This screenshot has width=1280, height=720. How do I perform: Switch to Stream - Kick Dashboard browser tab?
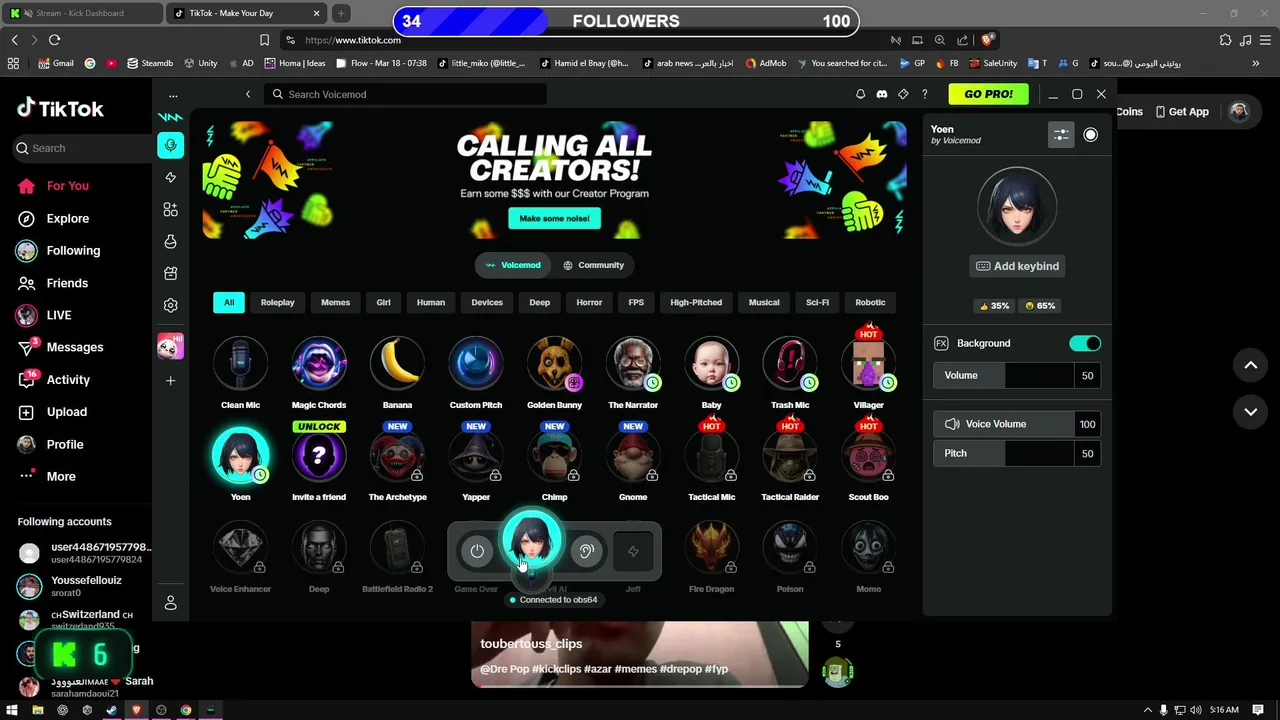[x=80, y=13]
